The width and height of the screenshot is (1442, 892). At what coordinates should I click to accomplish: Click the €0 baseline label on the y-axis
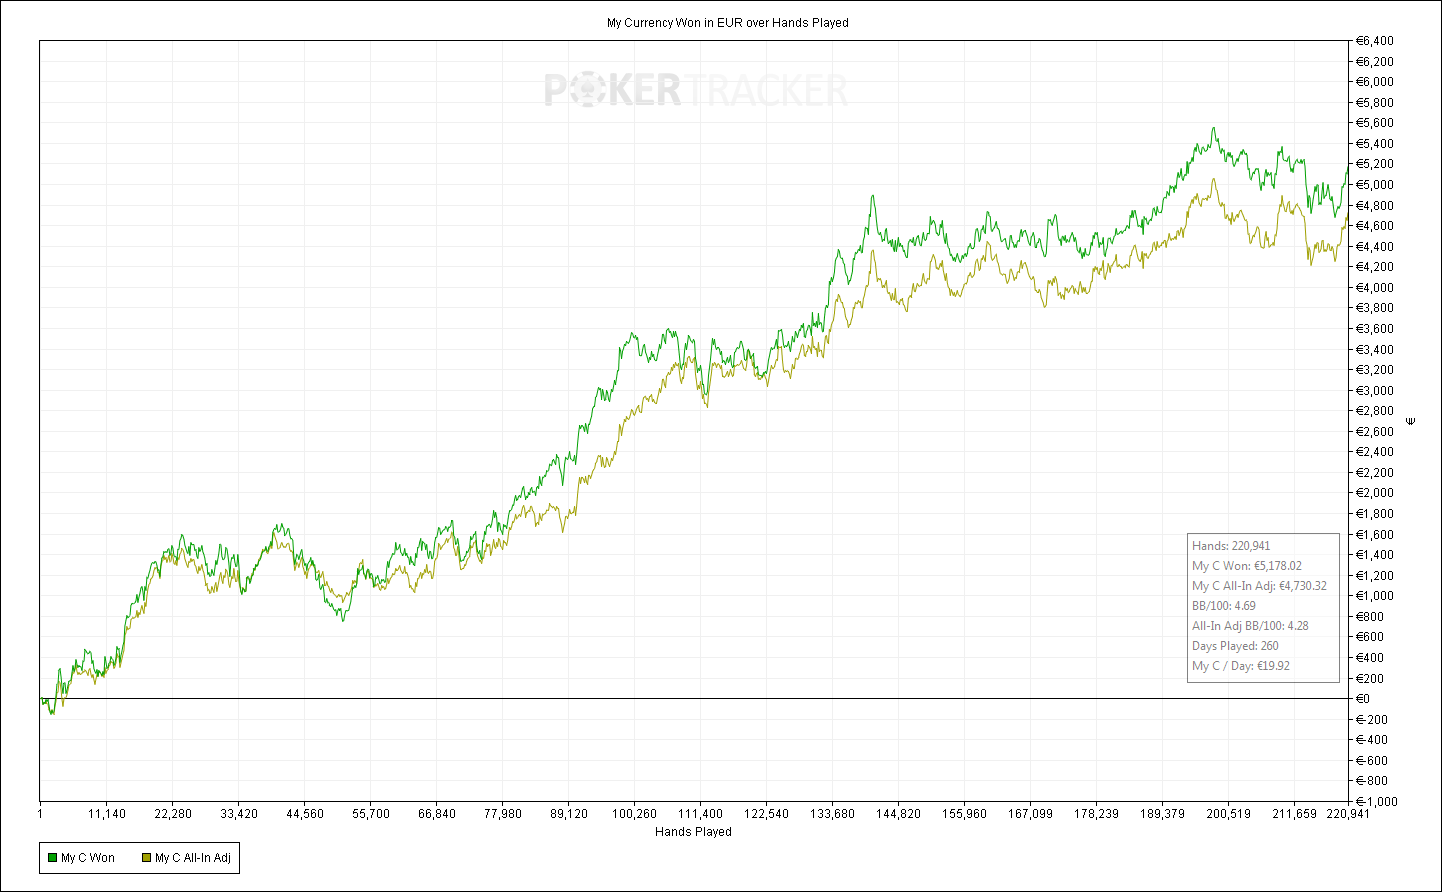coord(1362,699)
